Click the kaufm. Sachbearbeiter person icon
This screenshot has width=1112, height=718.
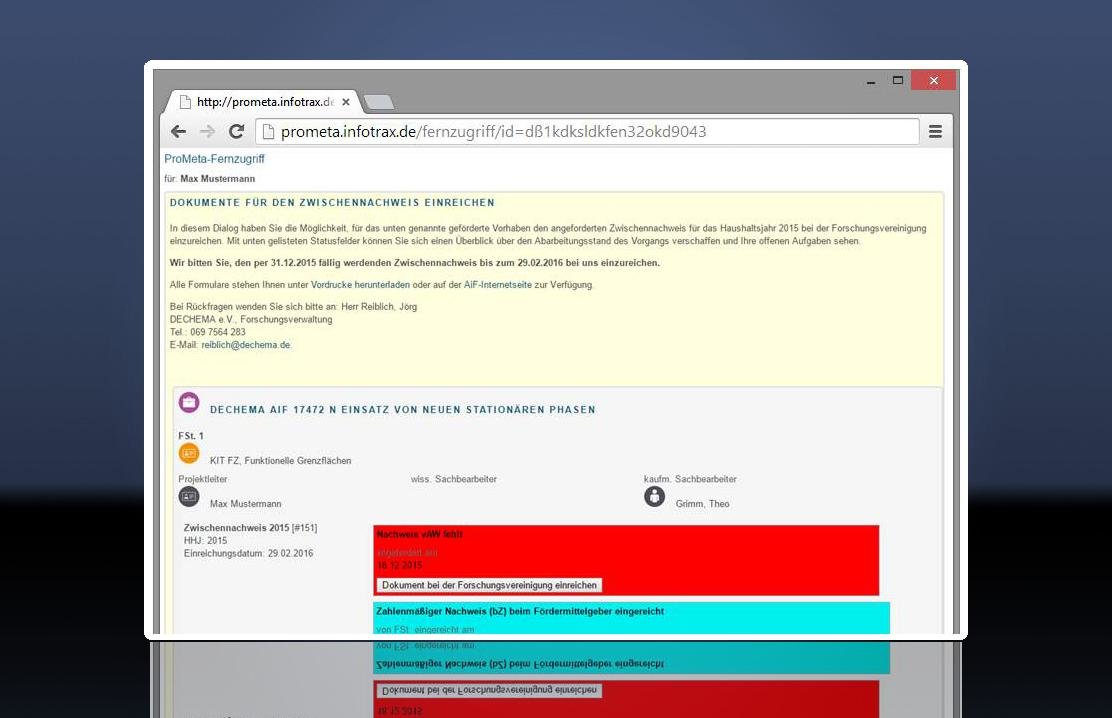pos(655,496)
